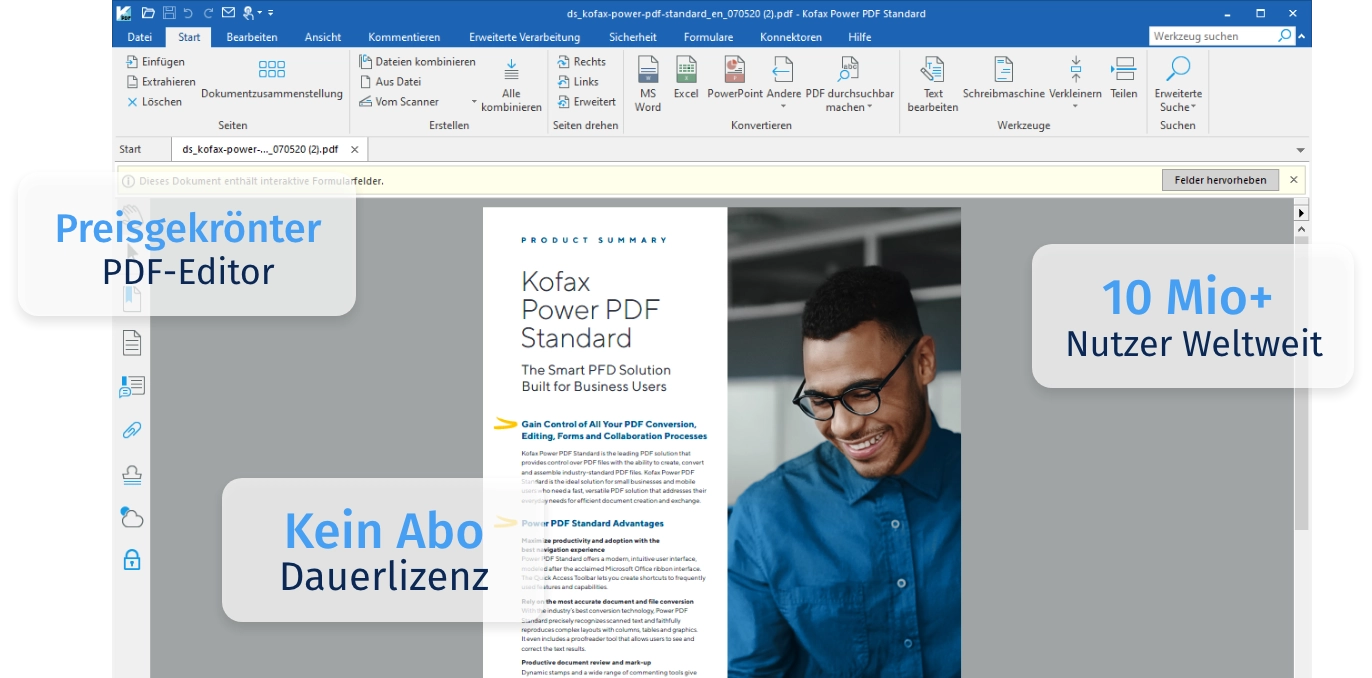The width and height of the screenshot is (1372, 678).
Task: Switch to the Formulare ribbon tab
Action: [x=708, y=37]
